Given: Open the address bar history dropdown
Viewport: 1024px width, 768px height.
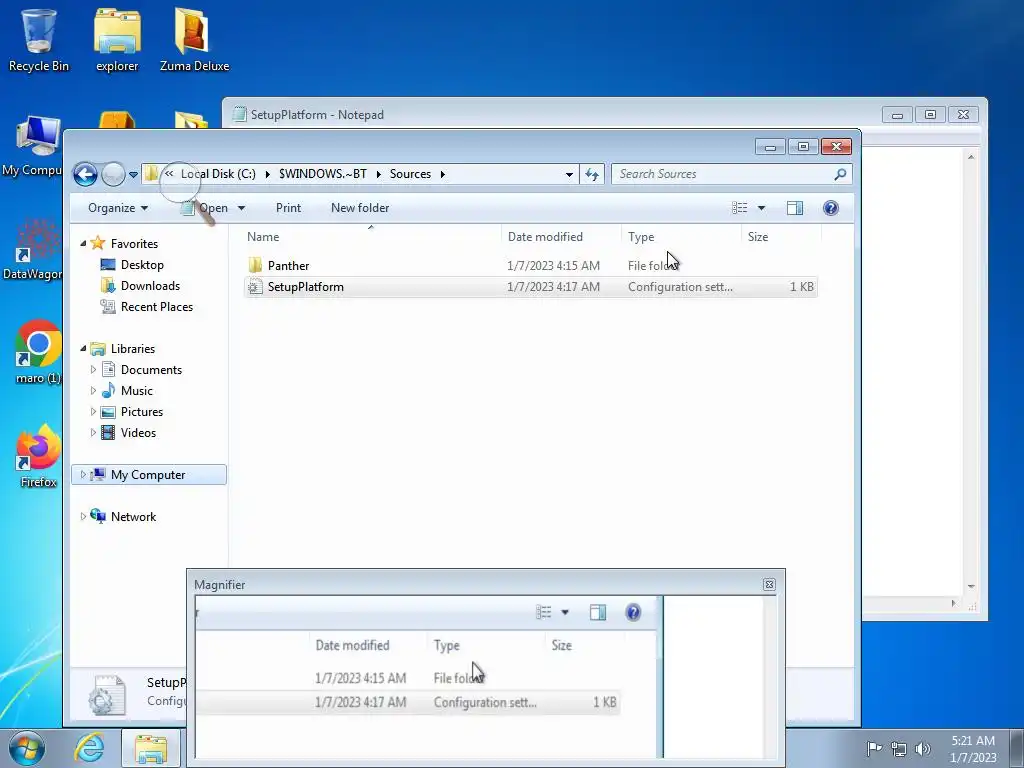Looking at the screenshot, I should click(x=569, y=174).
